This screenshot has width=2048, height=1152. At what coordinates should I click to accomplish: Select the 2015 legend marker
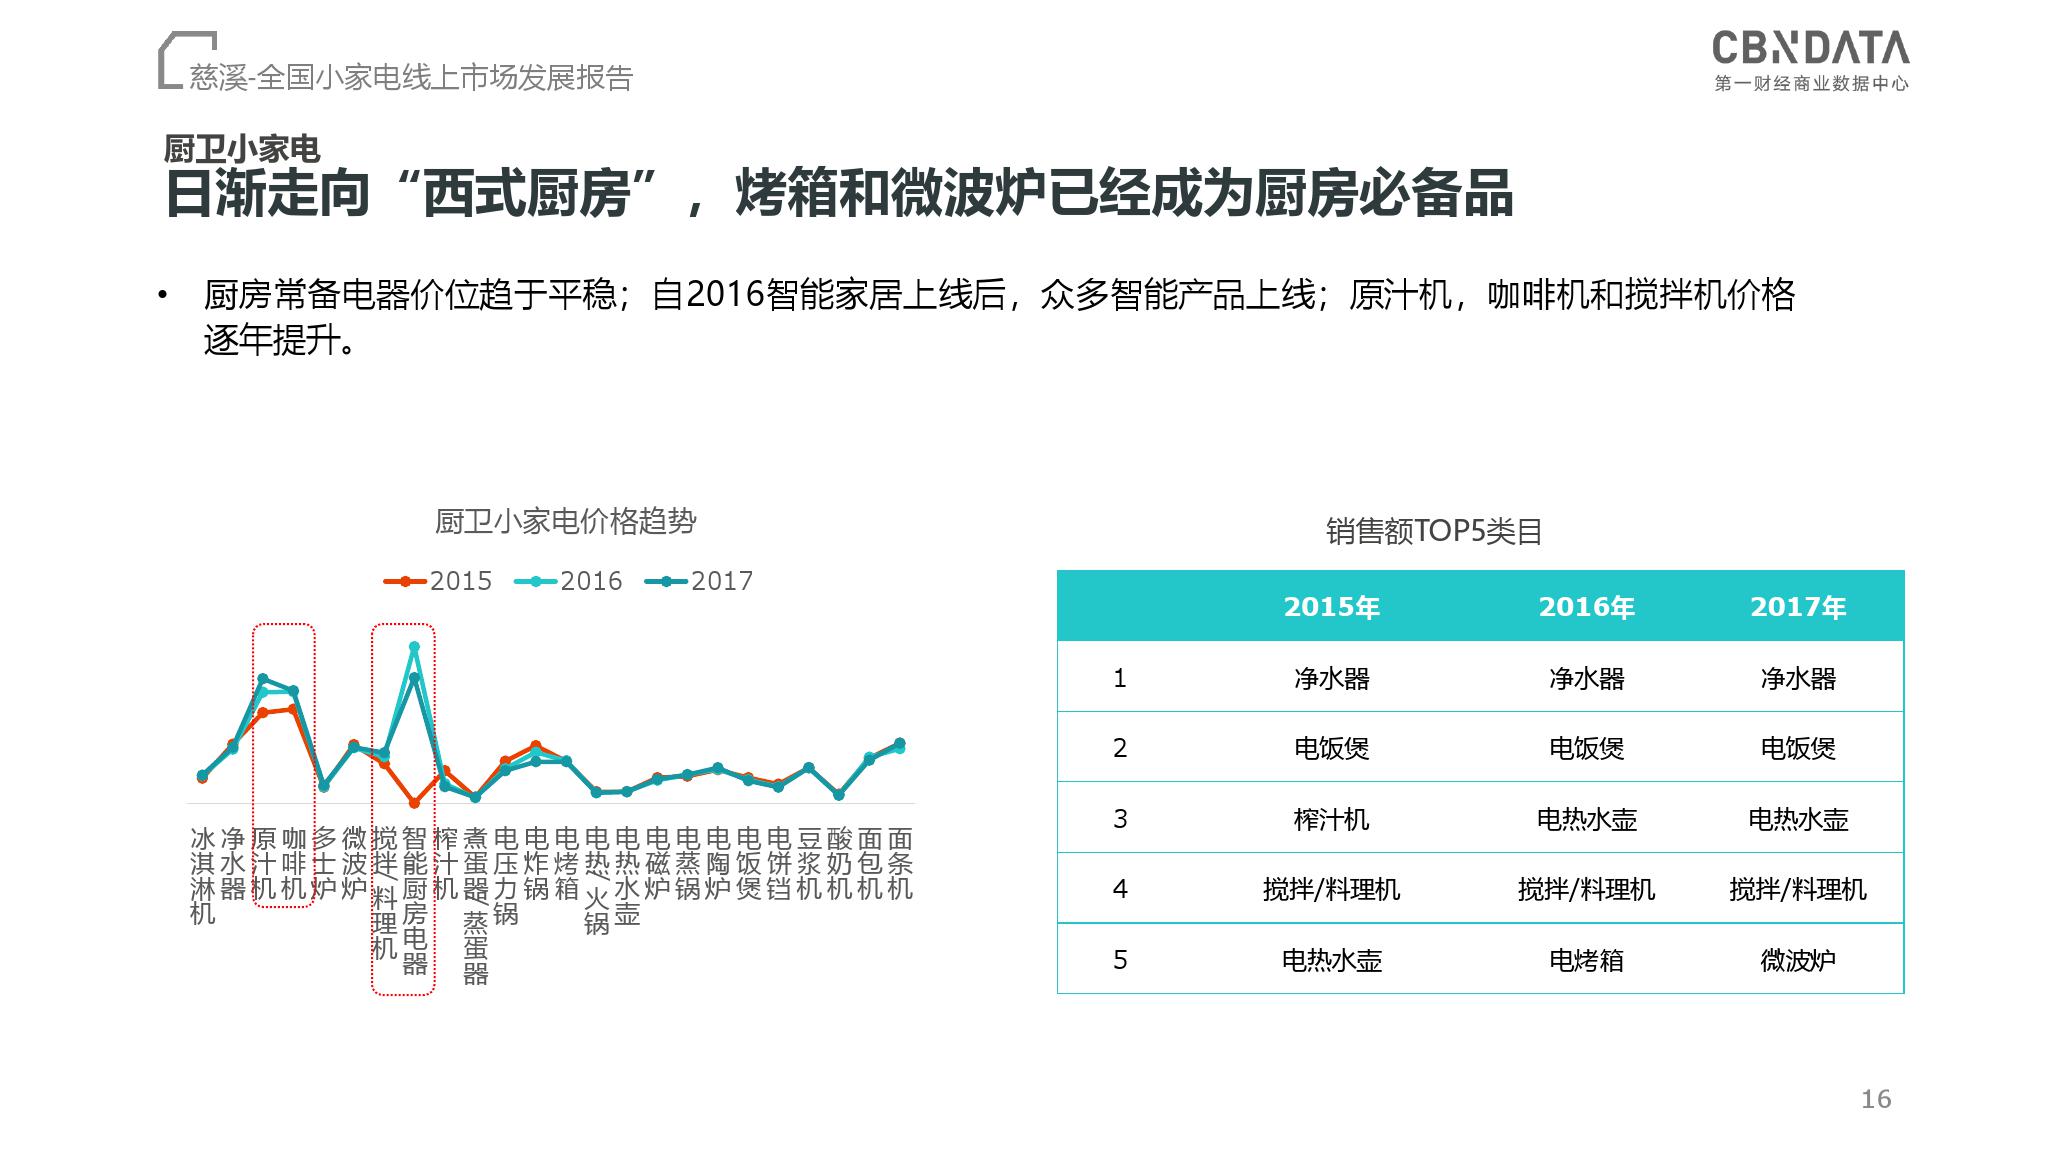click(405, 581)
